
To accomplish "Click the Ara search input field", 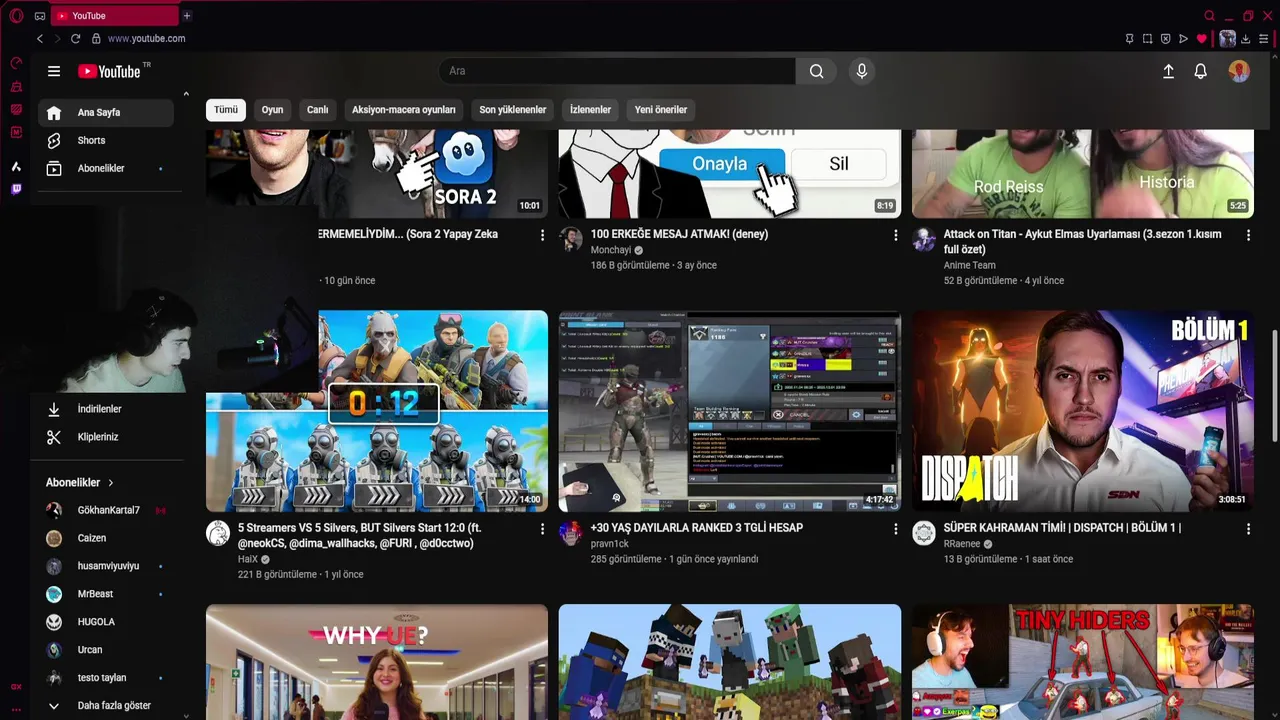I will pos(617,71).
